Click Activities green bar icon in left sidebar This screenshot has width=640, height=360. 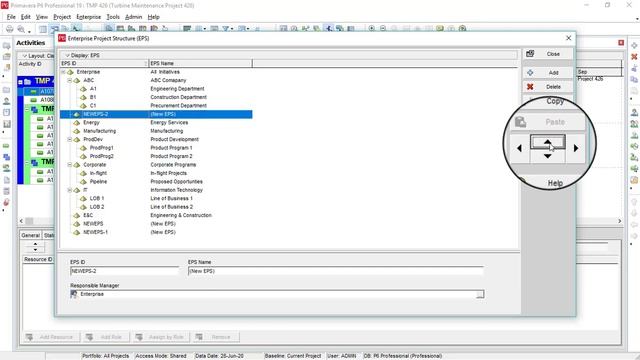point(7,146)
